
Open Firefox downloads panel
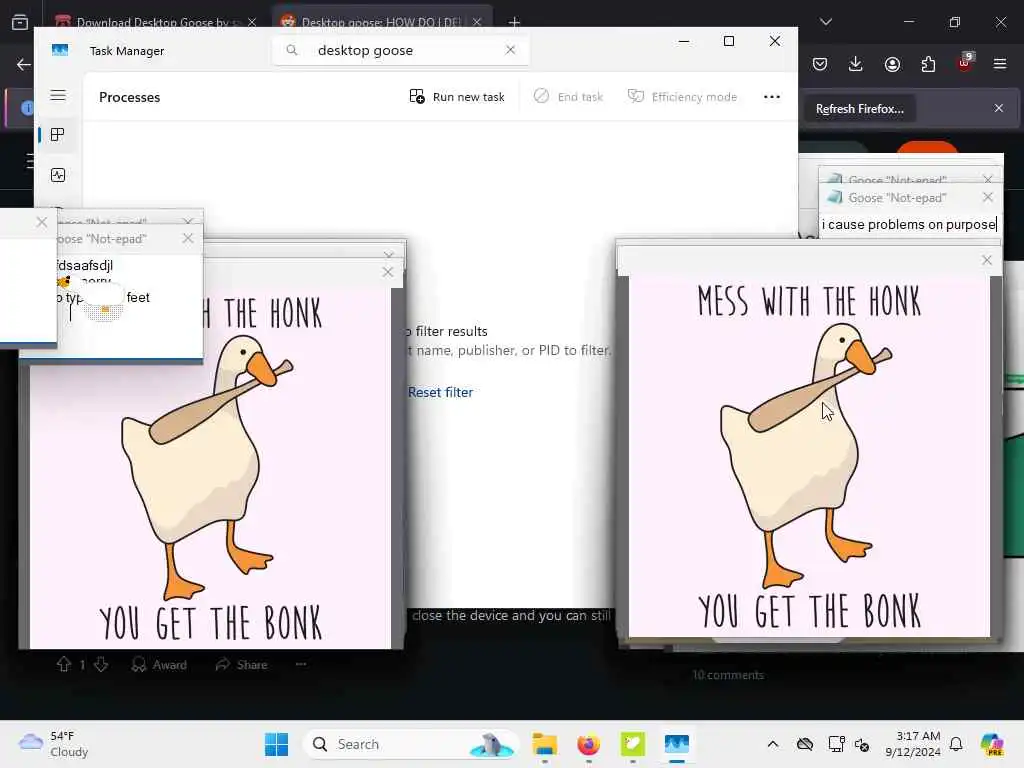click(856, 64)
